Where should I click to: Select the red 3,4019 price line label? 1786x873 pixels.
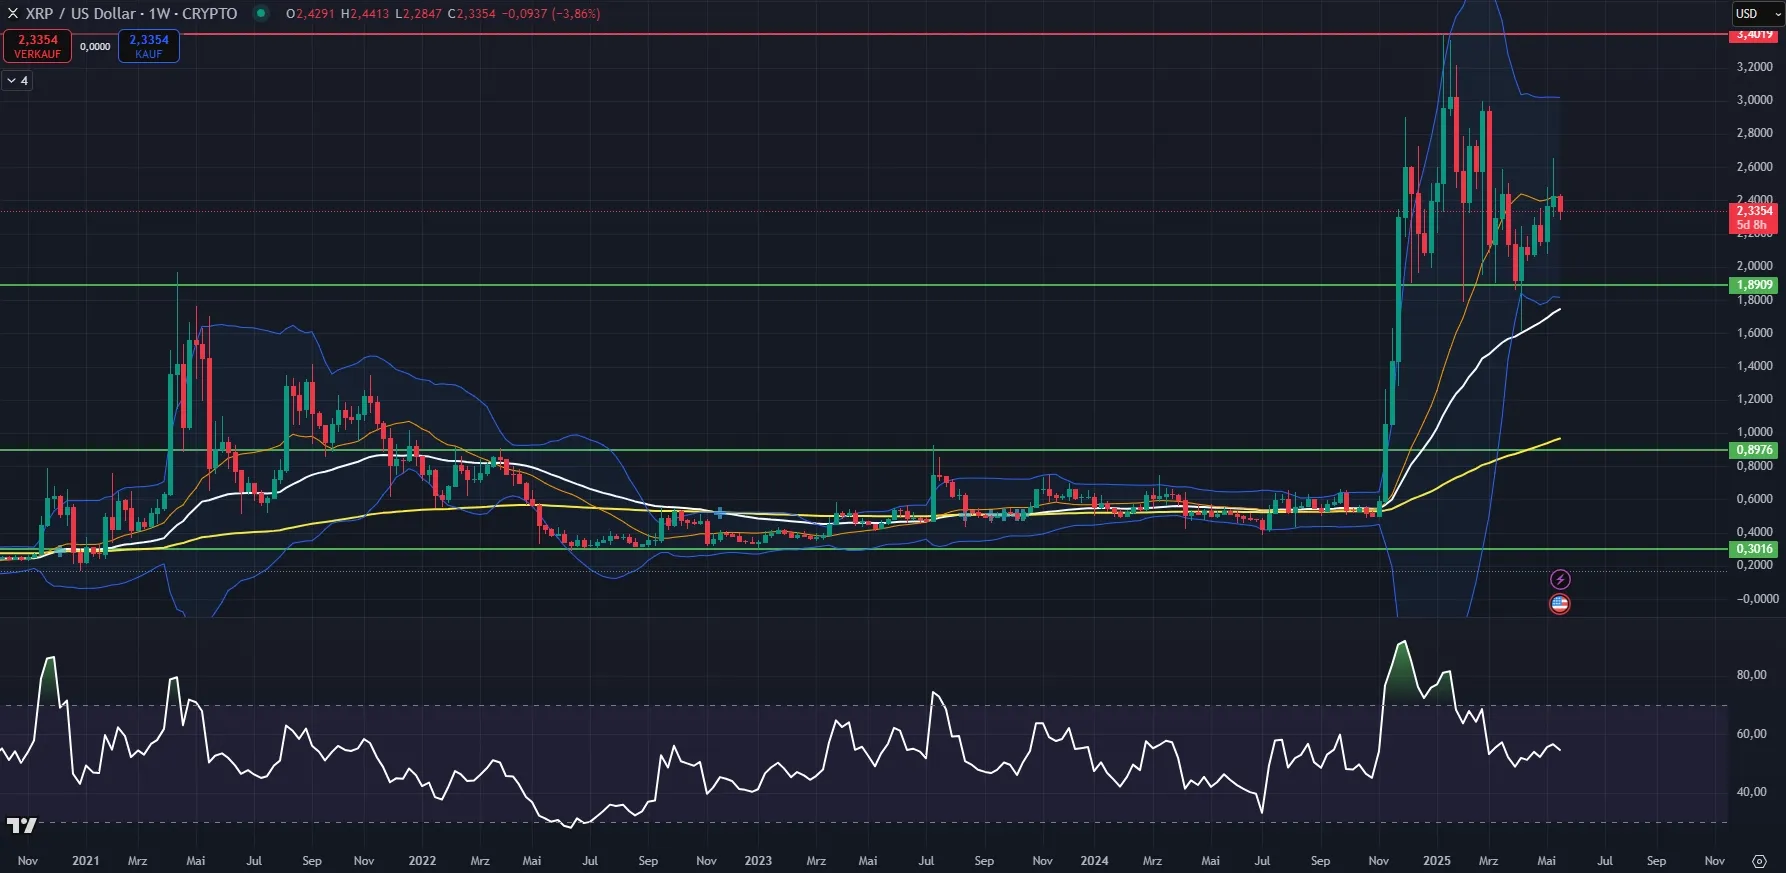pos(1754,35)
